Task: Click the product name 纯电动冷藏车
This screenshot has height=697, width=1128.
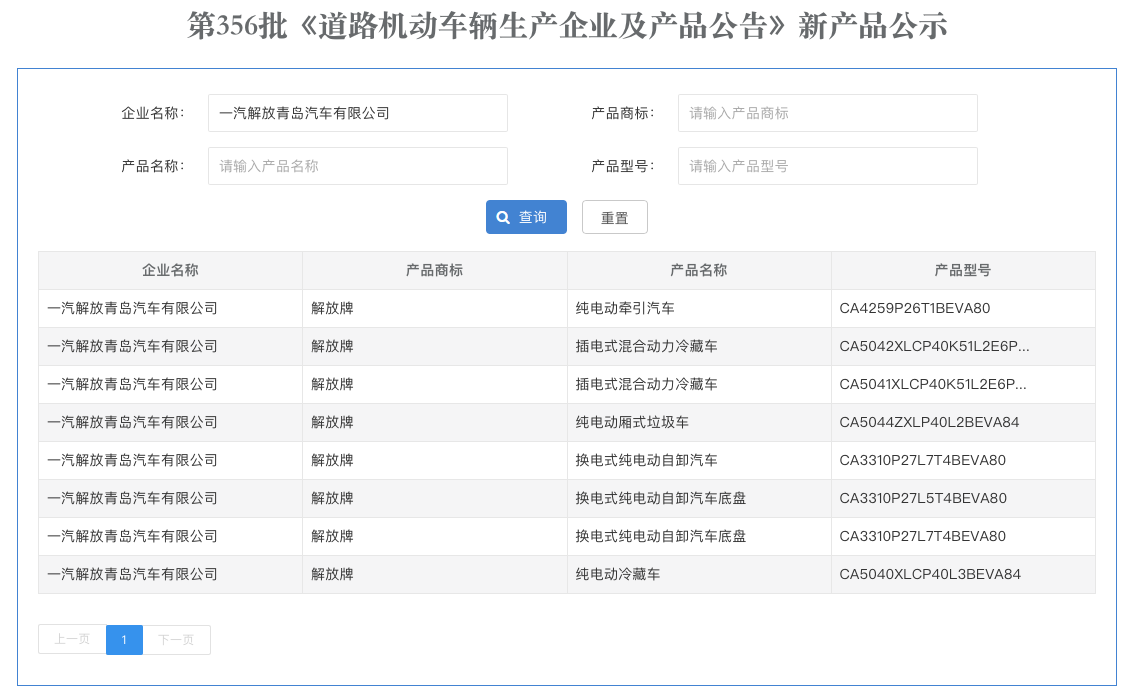Action: click(617, 575)
